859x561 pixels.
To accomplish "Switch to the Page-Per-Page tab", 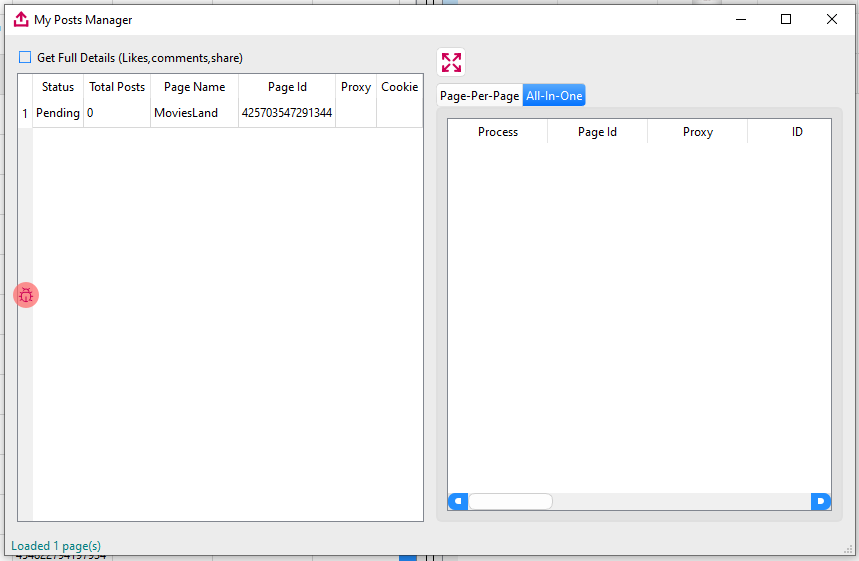I will (479, 96).
